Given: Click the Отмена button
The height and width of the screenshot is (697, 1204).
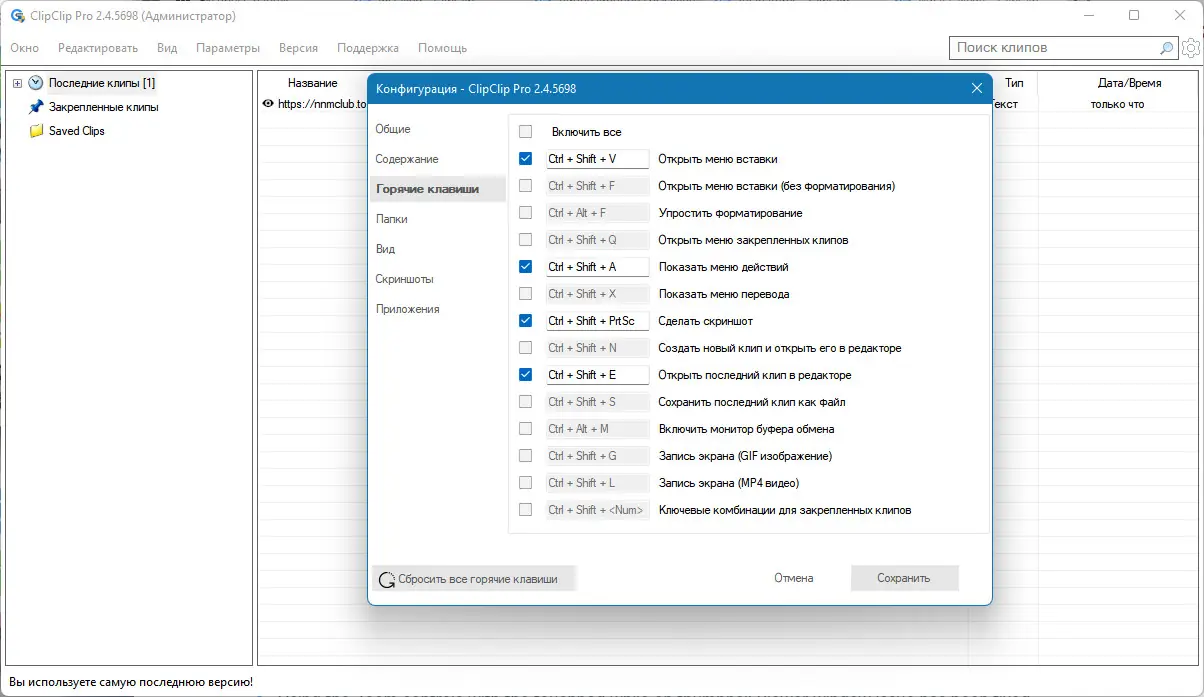Looking at the screenshot, I should (793, 578).
